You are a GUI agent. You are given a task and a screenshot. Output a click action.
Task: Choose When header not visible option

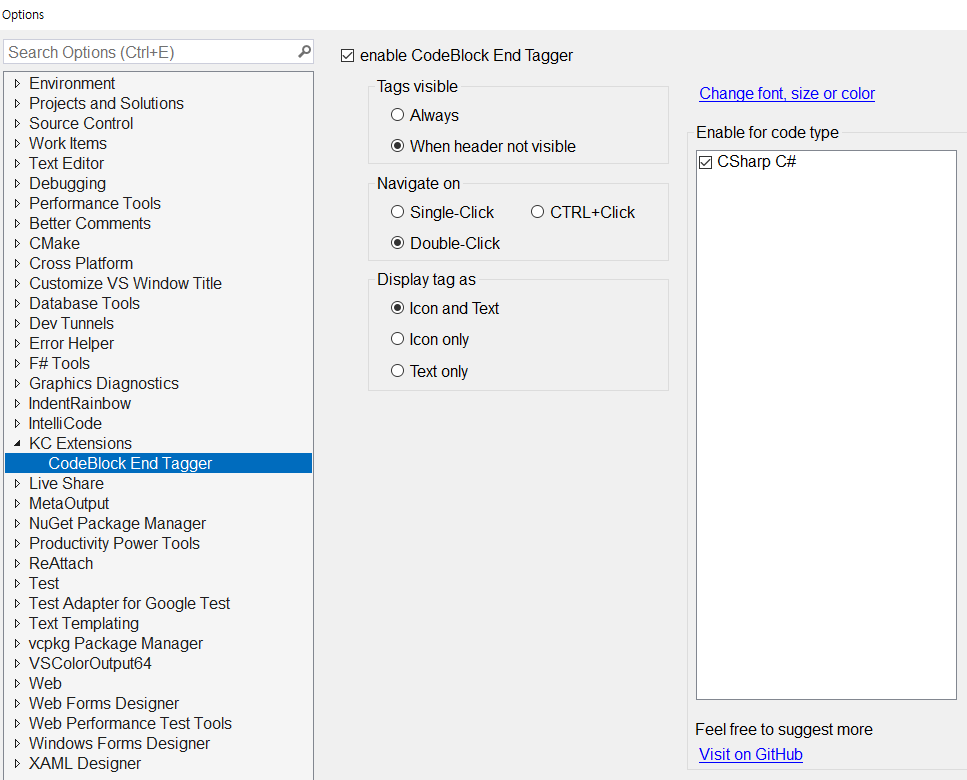coord(398,146)
